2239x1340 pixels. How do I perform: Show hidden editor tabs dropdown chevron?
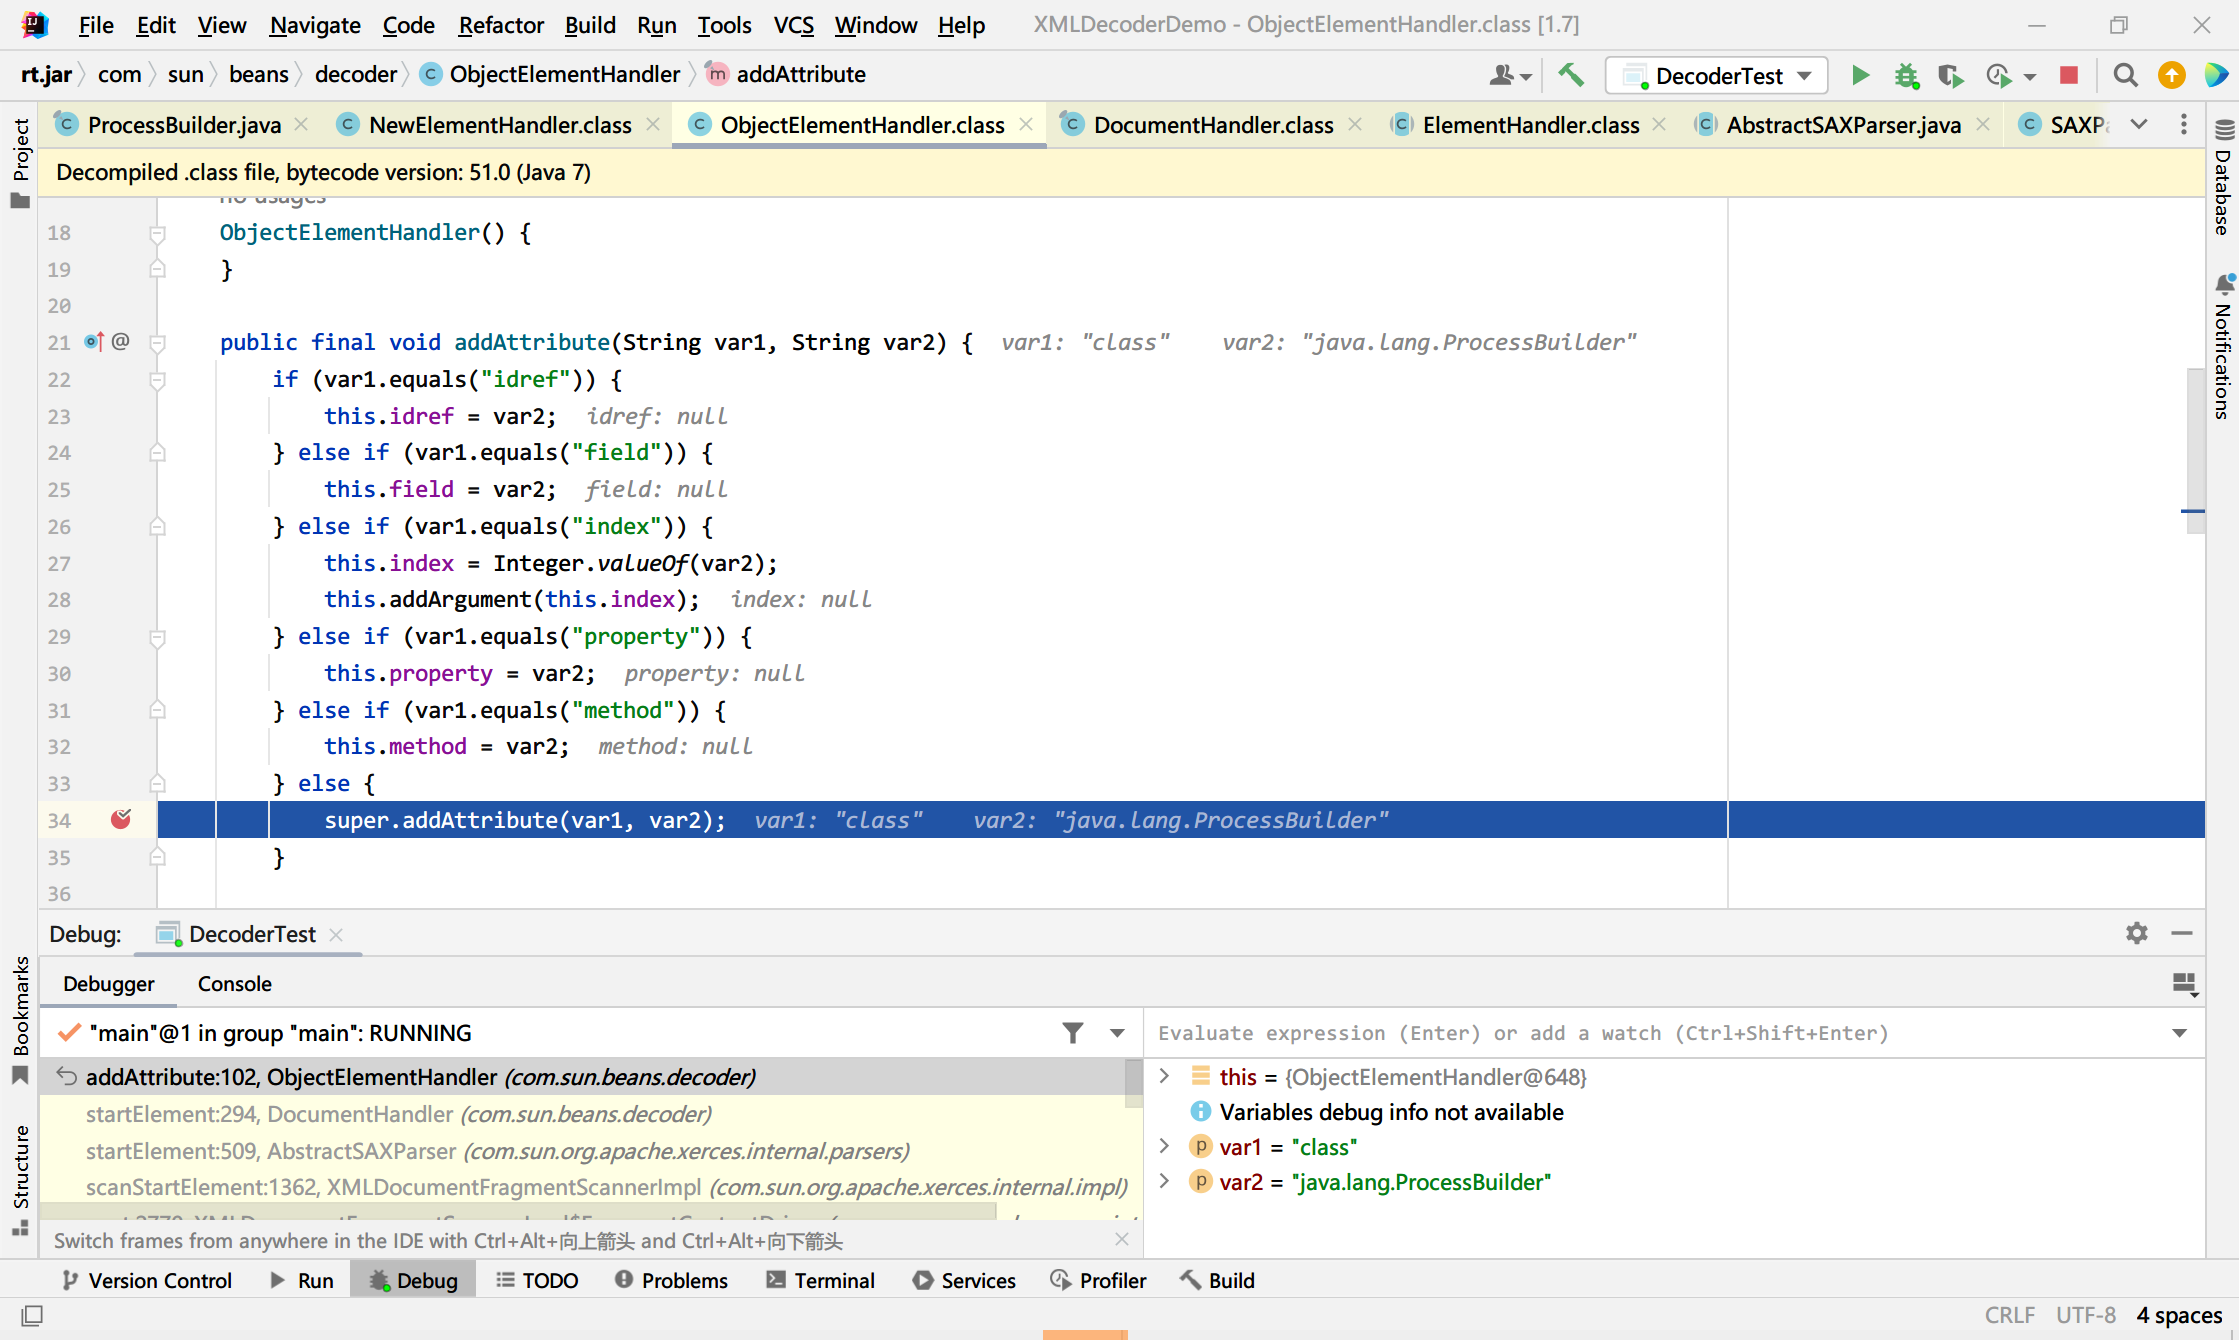2138,125
